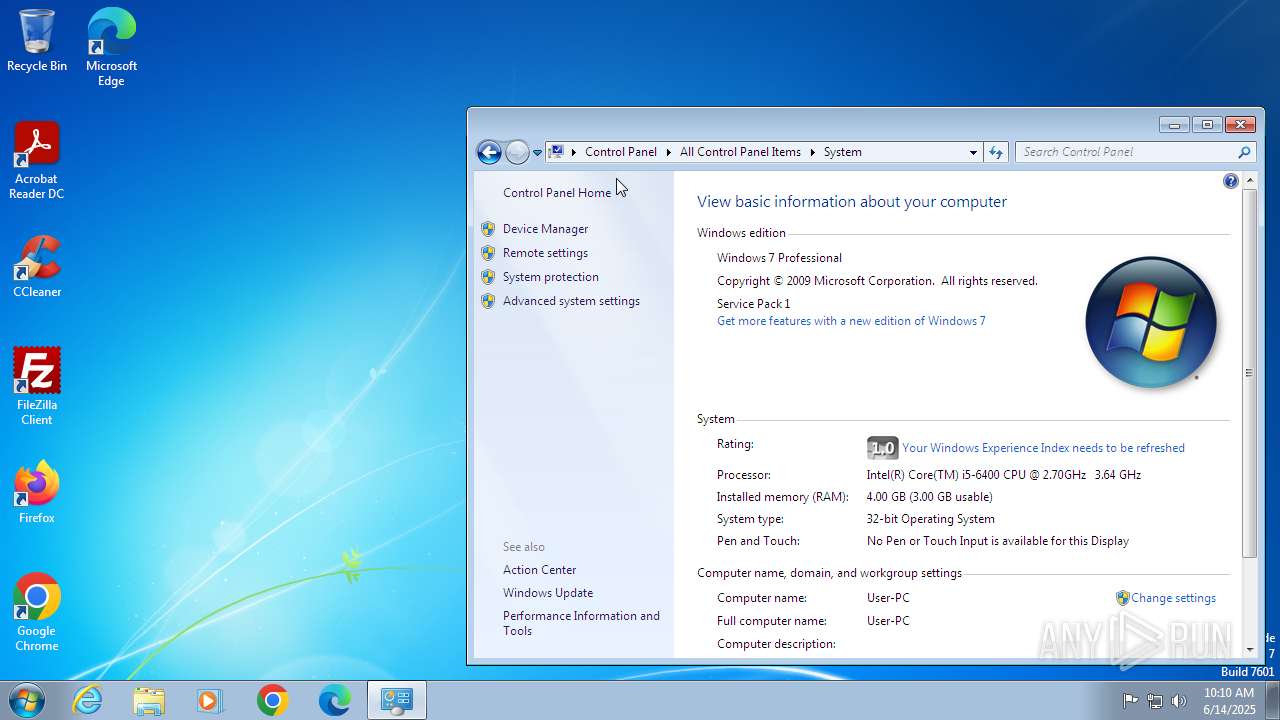This screenshot has height=720, width=1280.
Task: Open the Chrome taskbar icon
Action: 272,700
